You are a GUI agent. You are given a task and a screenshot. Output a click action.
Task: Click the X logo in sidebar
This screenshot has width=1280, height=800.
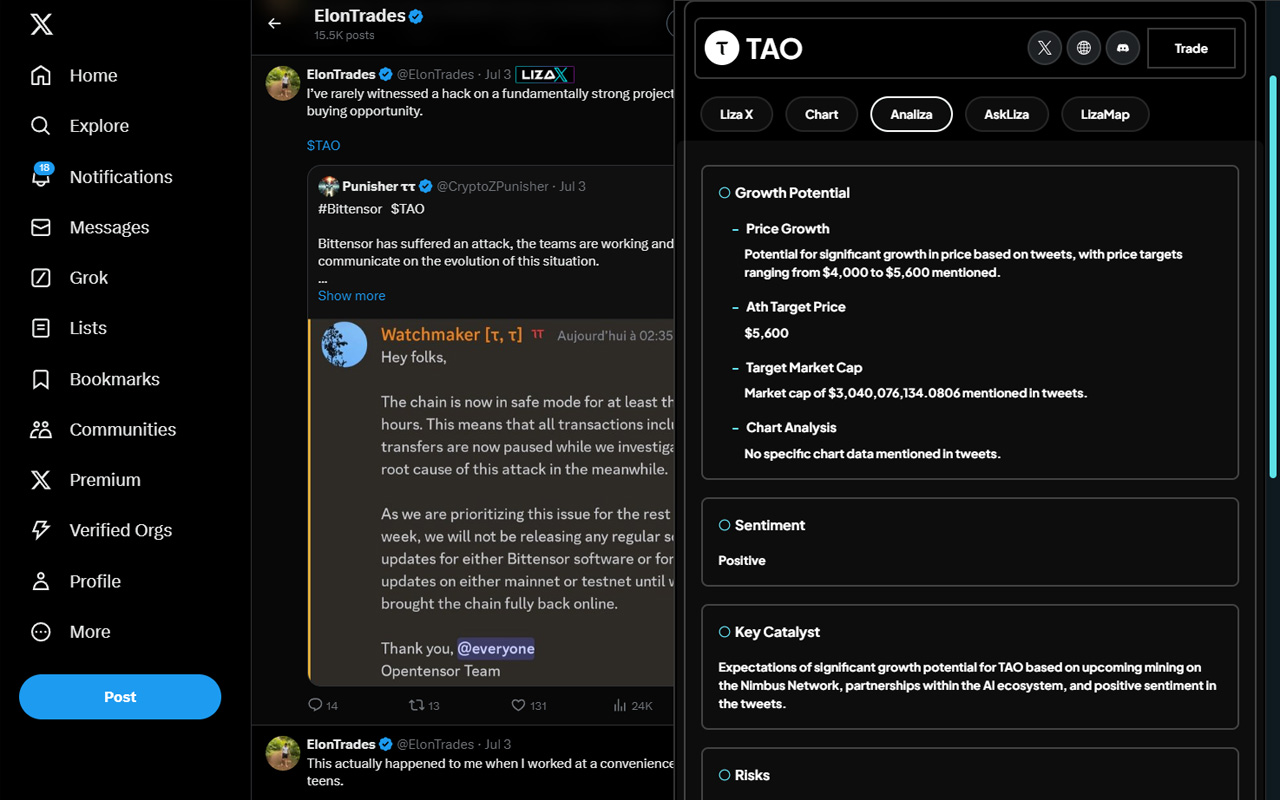pos(42,24)
